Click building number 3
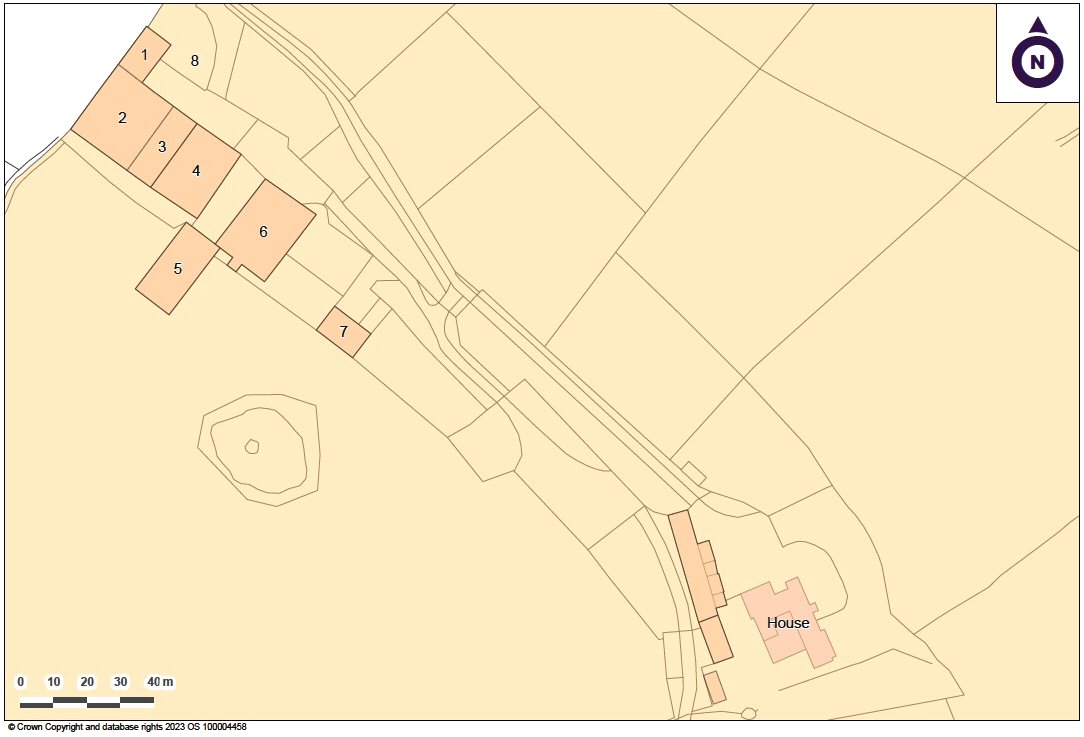The height and width of the screenshot is (737, 1084). pos(161,148)
